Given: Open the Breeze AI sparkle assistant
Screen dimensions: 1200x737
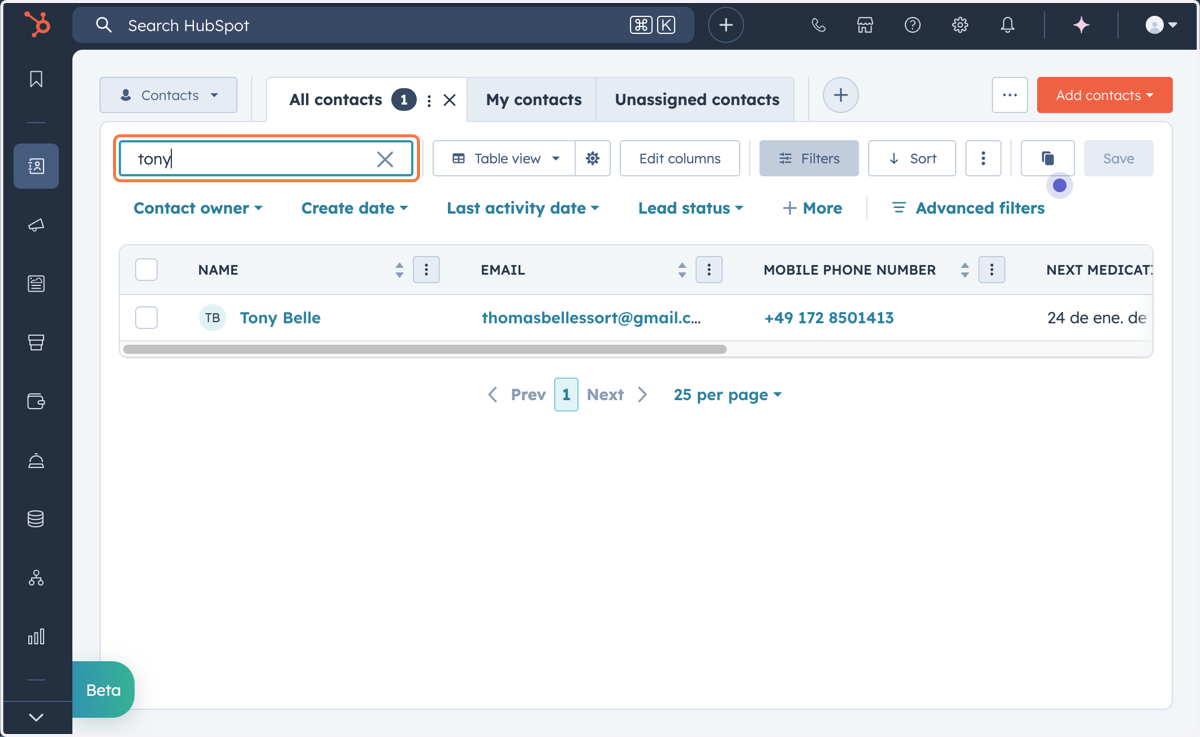Looking at the screenshot, I should click(x=1081, y=25).
